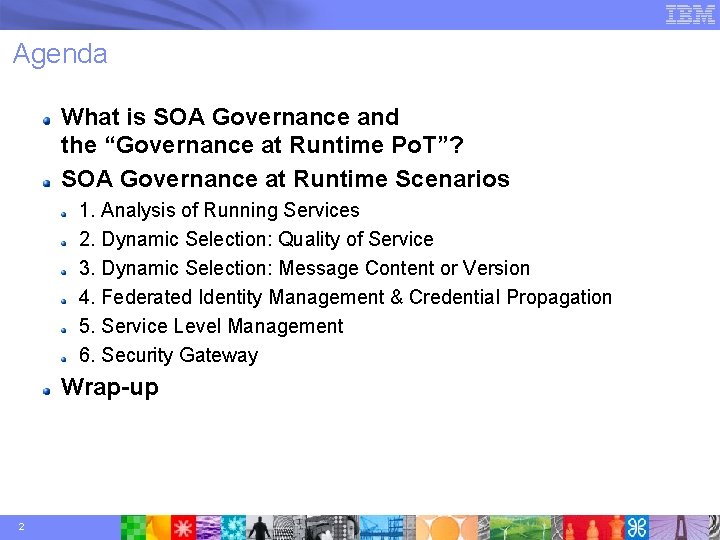Screen dimensions: 720x540
Task: Select "3. Dynamic Selection: Message Content or Version"
Action: tap(304, 268)
